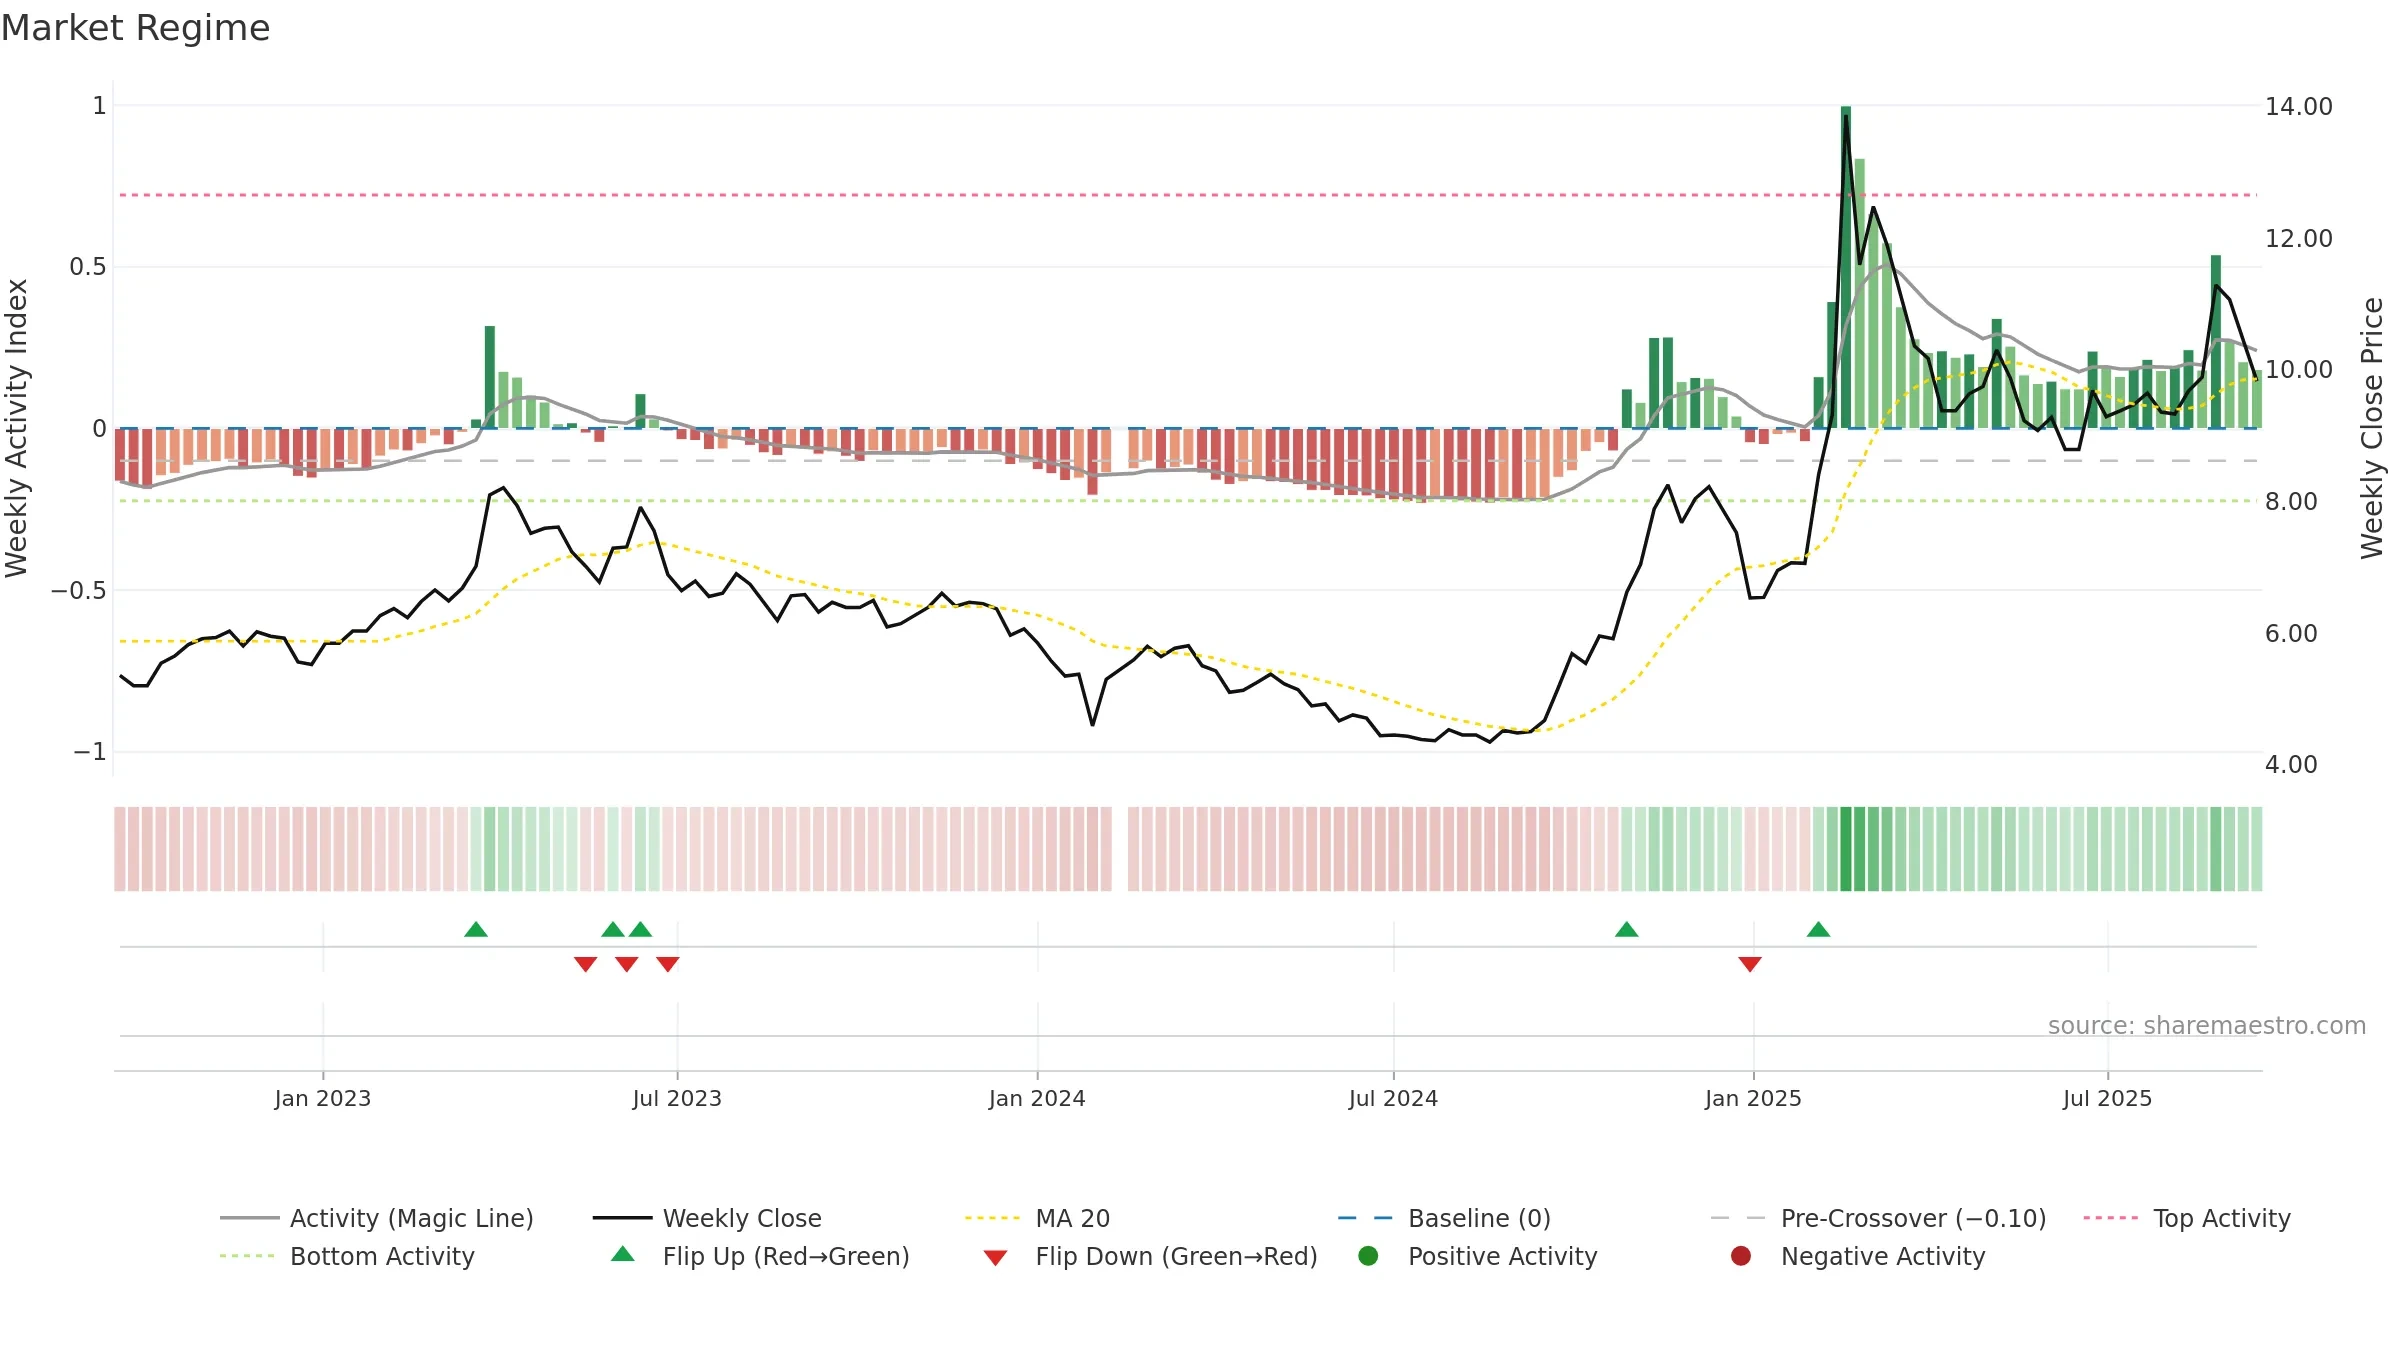Click the Jan 2023 x-axis label
2400x1350 pixels.
click(323, 1098)
